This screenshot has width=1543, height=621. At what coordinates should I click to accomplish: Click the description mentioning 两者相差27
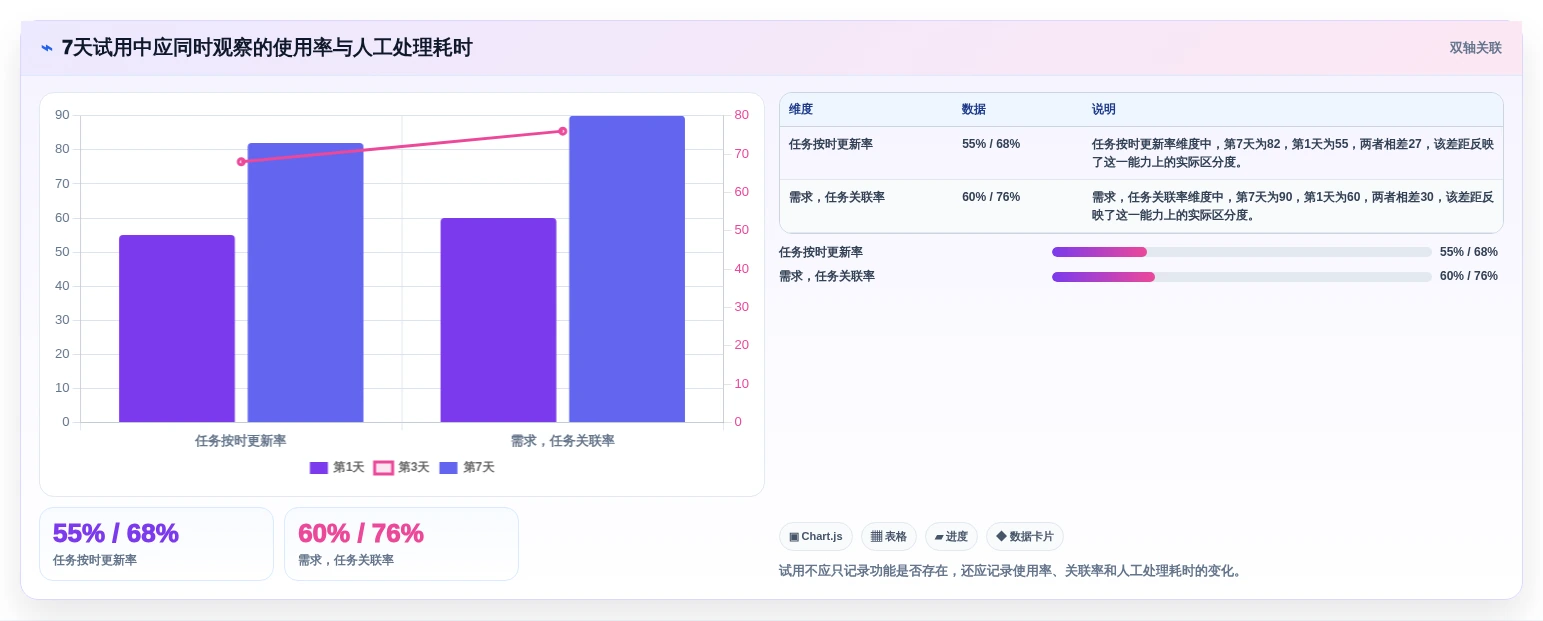pos(1293,153)
